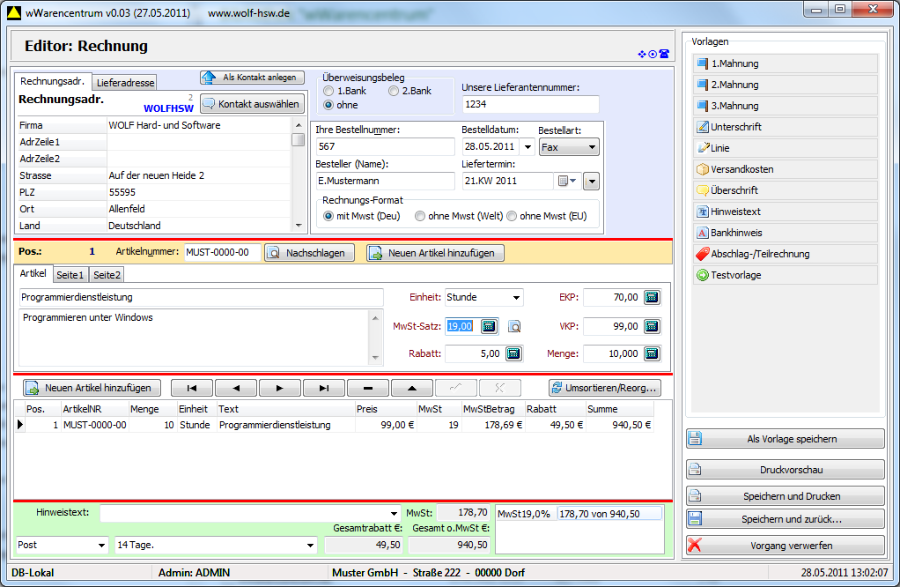Select the 1.Bank radio option
The height and width of the screenshot is (587, 900).
tap(329, 91)
